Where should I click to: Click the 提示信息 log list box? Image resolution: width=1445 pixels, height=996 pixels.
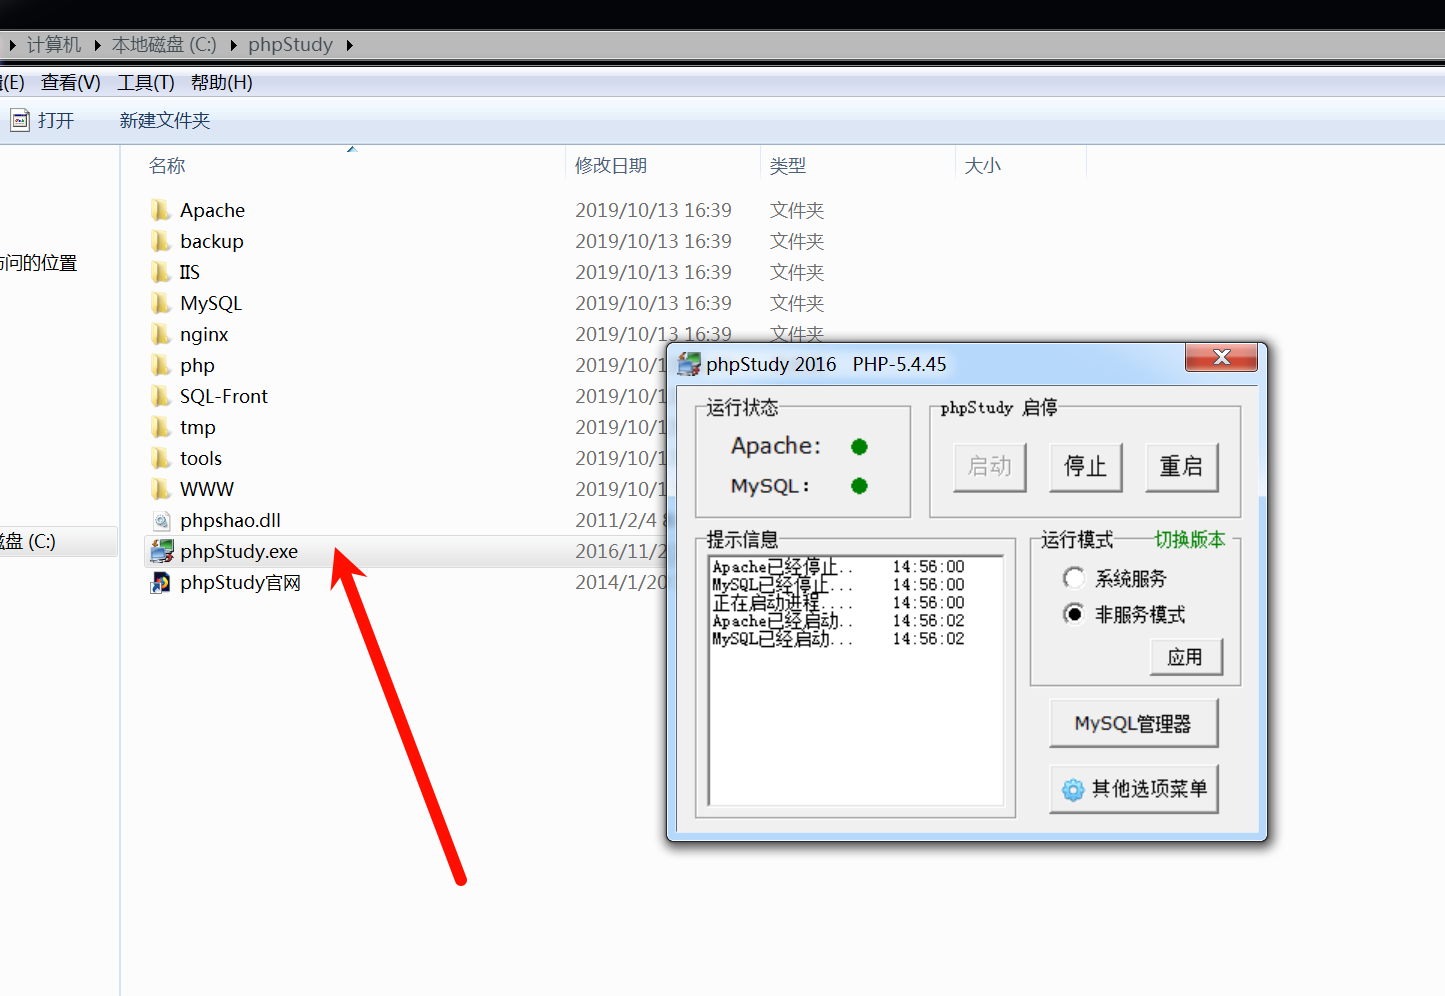tap(856, 680)
